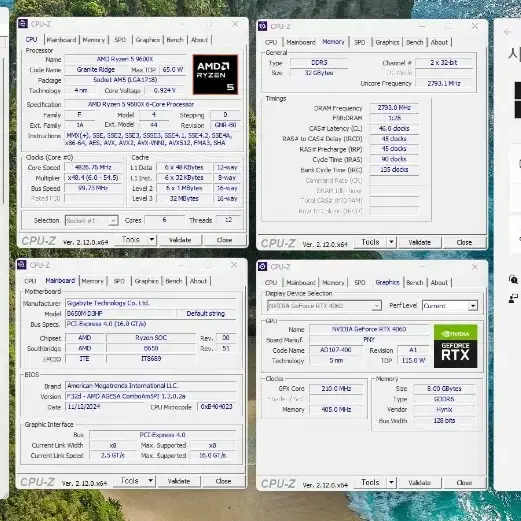The image size is (521, 521).
Task: Click the CPU-Z app icon in top-left window
Action: tap(23, 24)
